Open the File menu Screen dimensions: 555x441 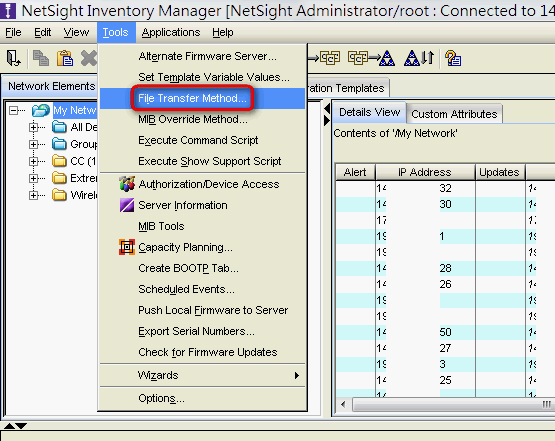click(x=13, y=33)
